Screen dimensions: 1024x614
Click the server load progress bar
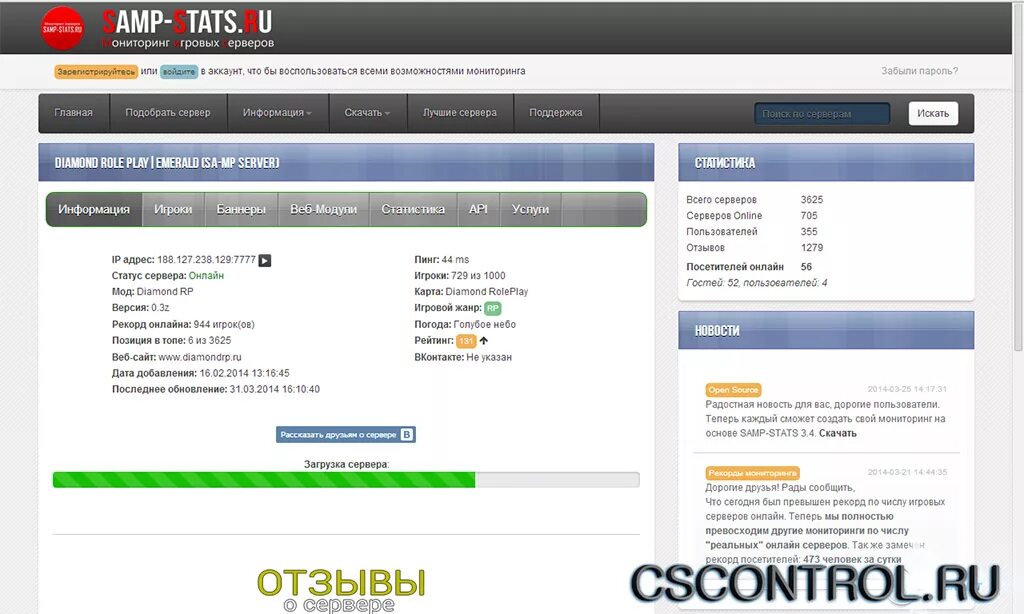[x=346, y=479]
